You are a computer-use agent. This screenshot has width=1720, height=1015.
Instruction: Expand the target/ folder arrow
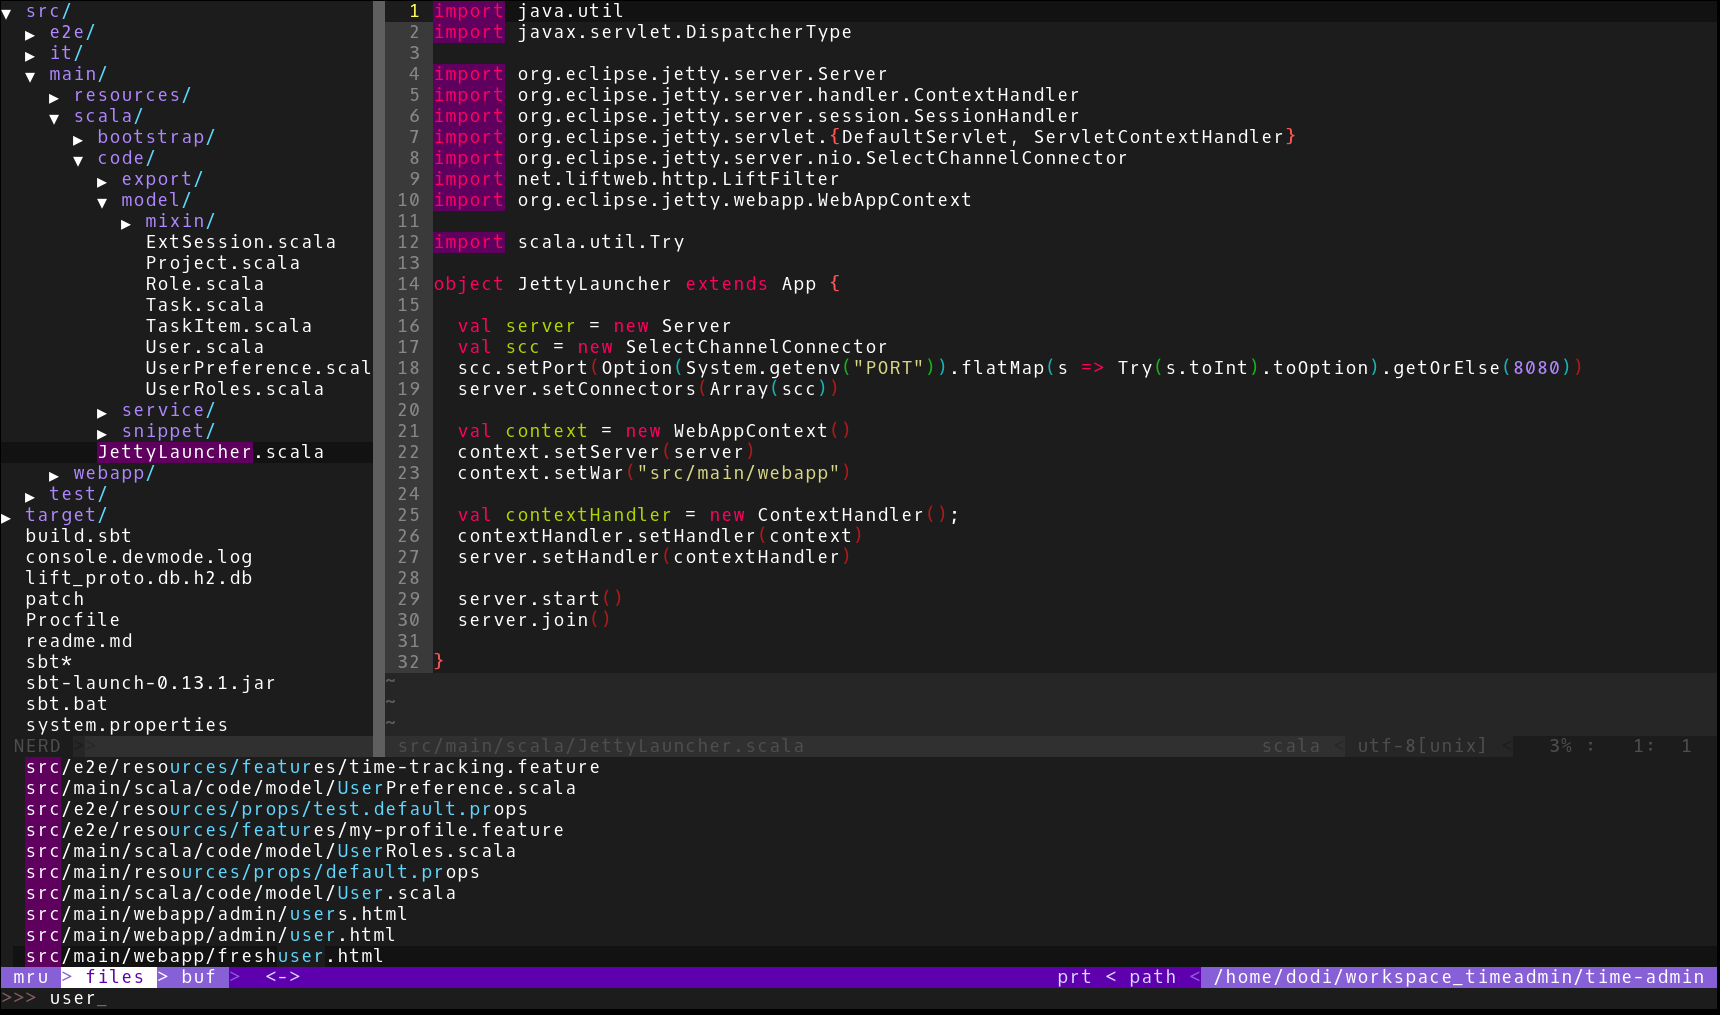click(x=7, y=517)
